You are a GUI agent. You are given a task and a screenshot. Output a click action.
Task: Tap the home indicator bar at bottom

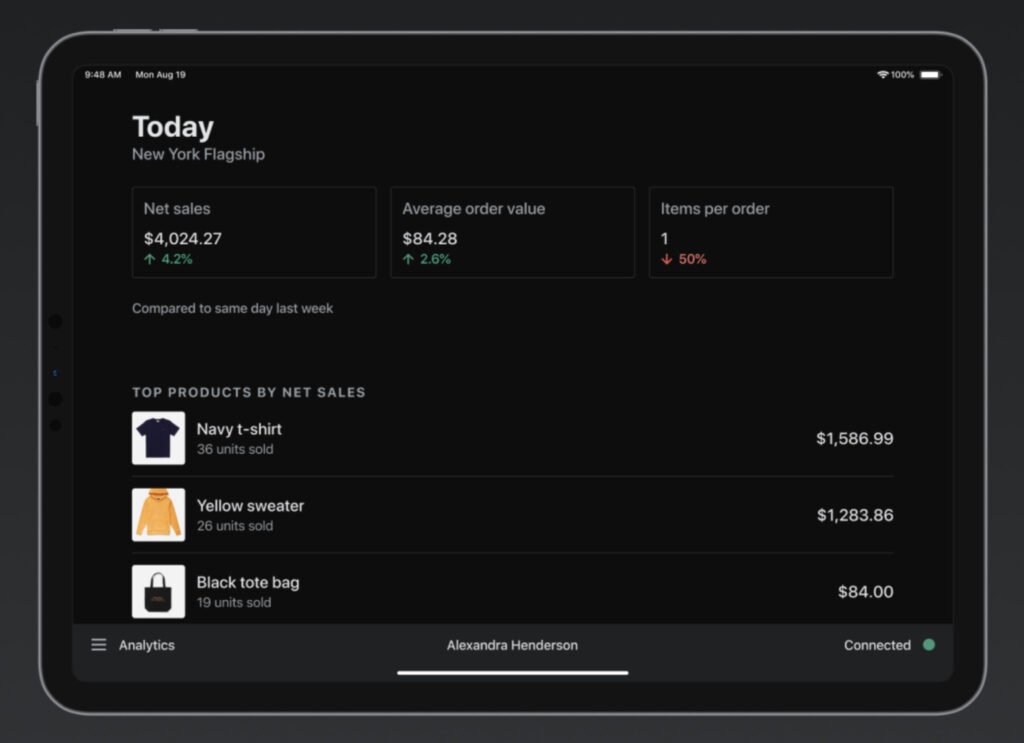pos(512,673)
